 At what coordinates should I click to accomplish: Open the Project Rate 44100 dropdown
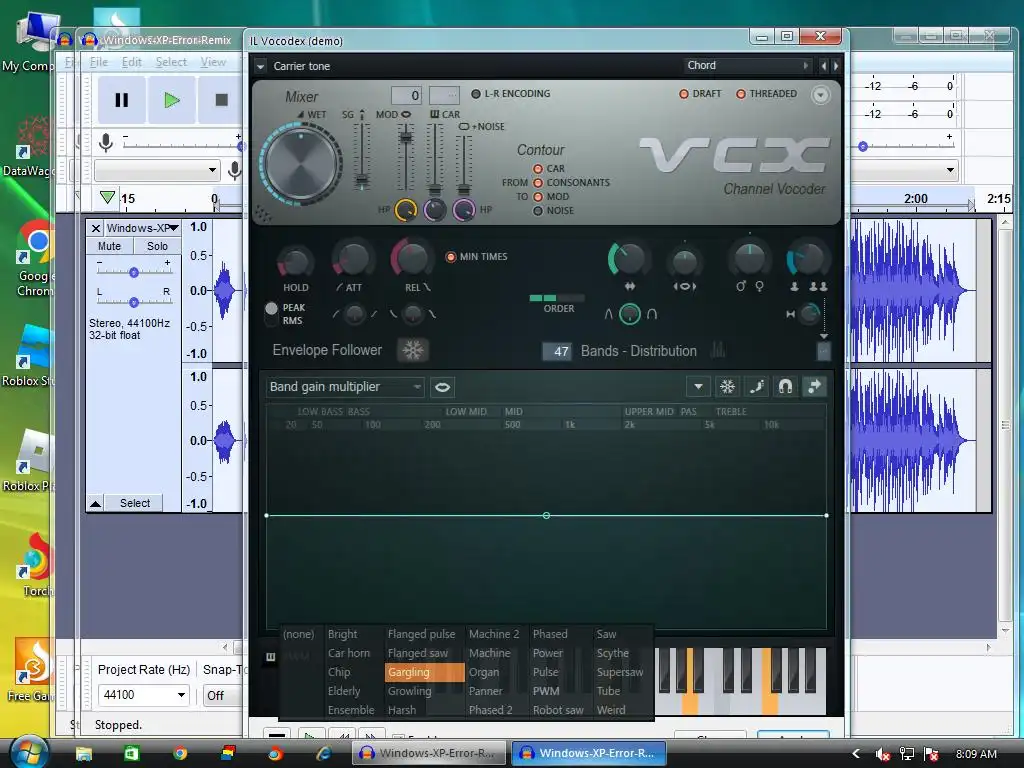pyautogui.click(x=143, y=695)
